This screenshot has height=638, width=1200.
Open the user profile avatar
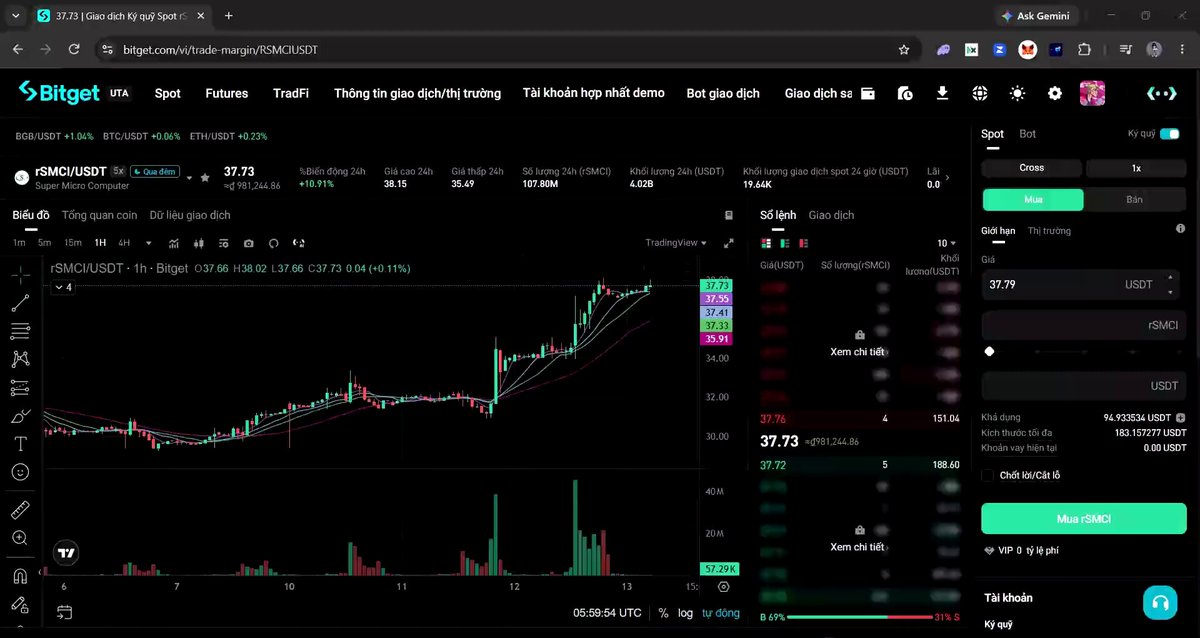[1092, 93]
